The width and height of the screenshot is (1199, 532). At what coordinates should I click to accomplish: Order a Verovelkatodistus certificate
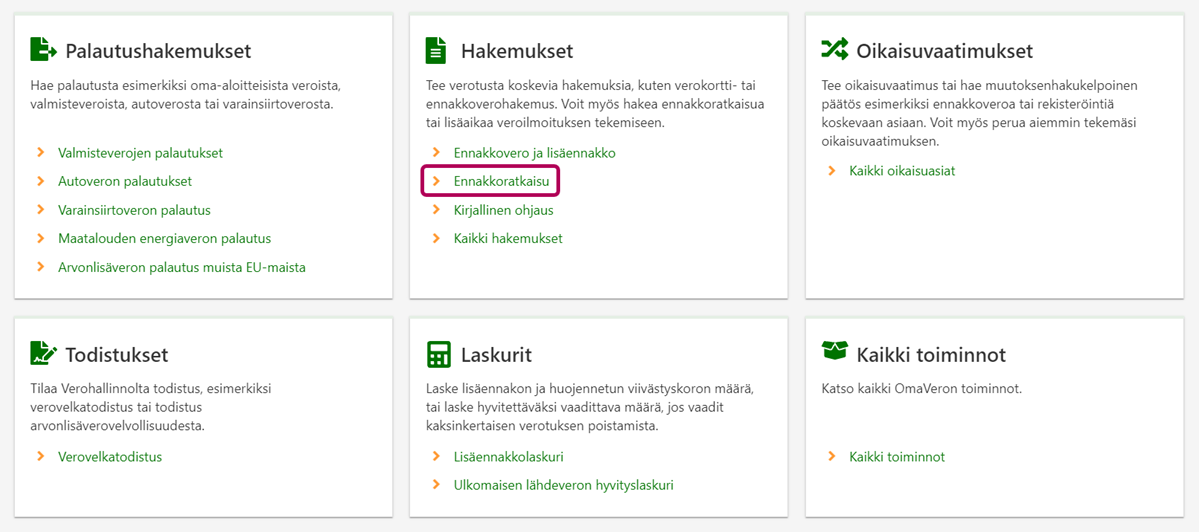[x=110, y=457]
